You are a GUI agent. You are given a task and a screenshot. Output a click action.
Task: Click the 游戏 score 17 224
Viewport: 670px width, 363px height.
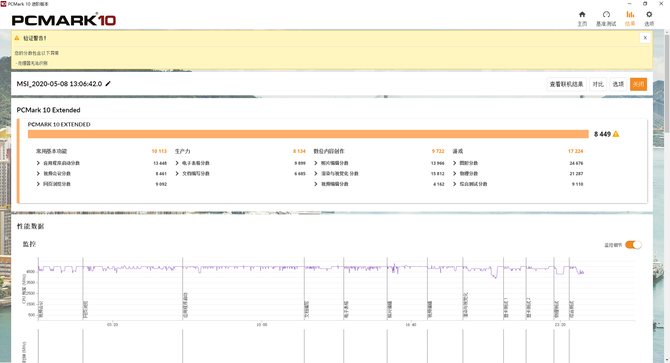[576, 151]
